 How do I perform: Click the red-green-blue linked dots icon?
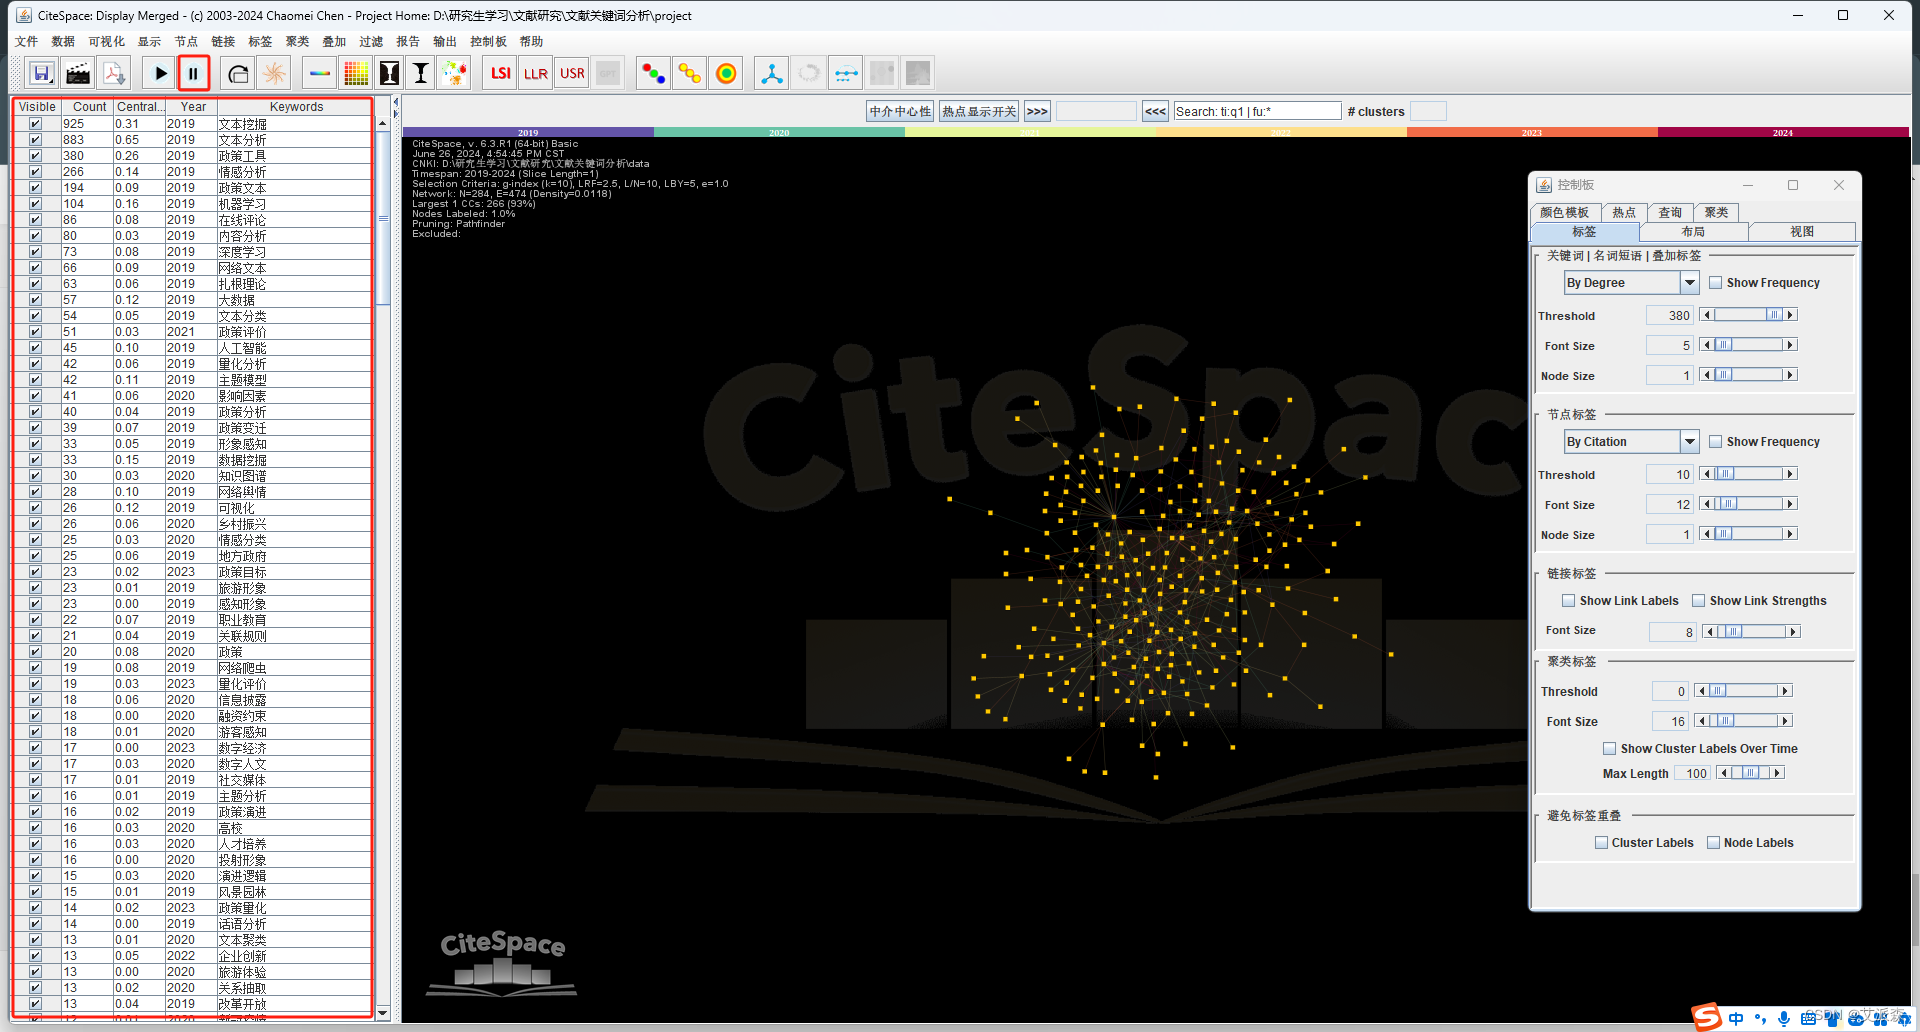[x=654, y=73]
